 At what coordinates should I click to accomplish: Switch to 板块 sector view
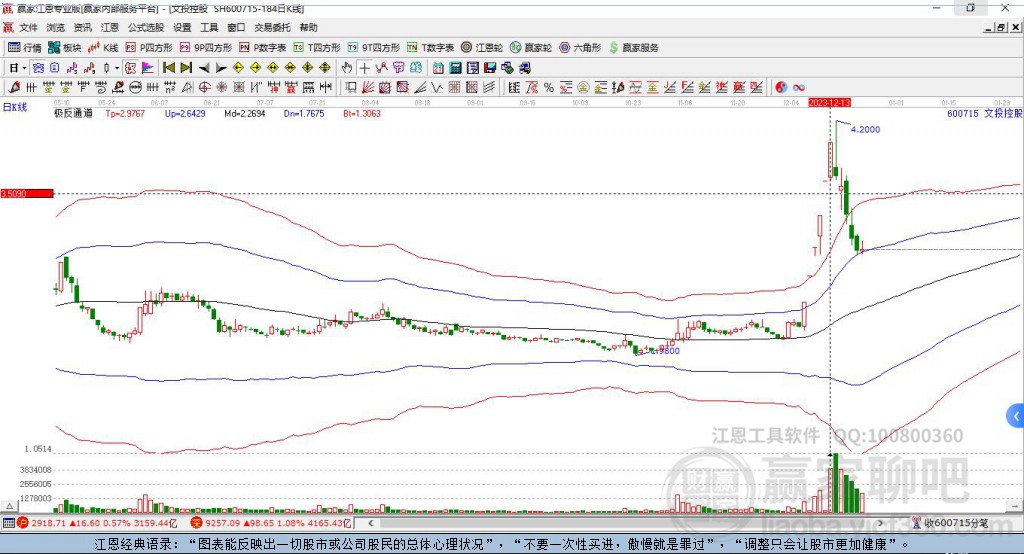tap(66, 47)
